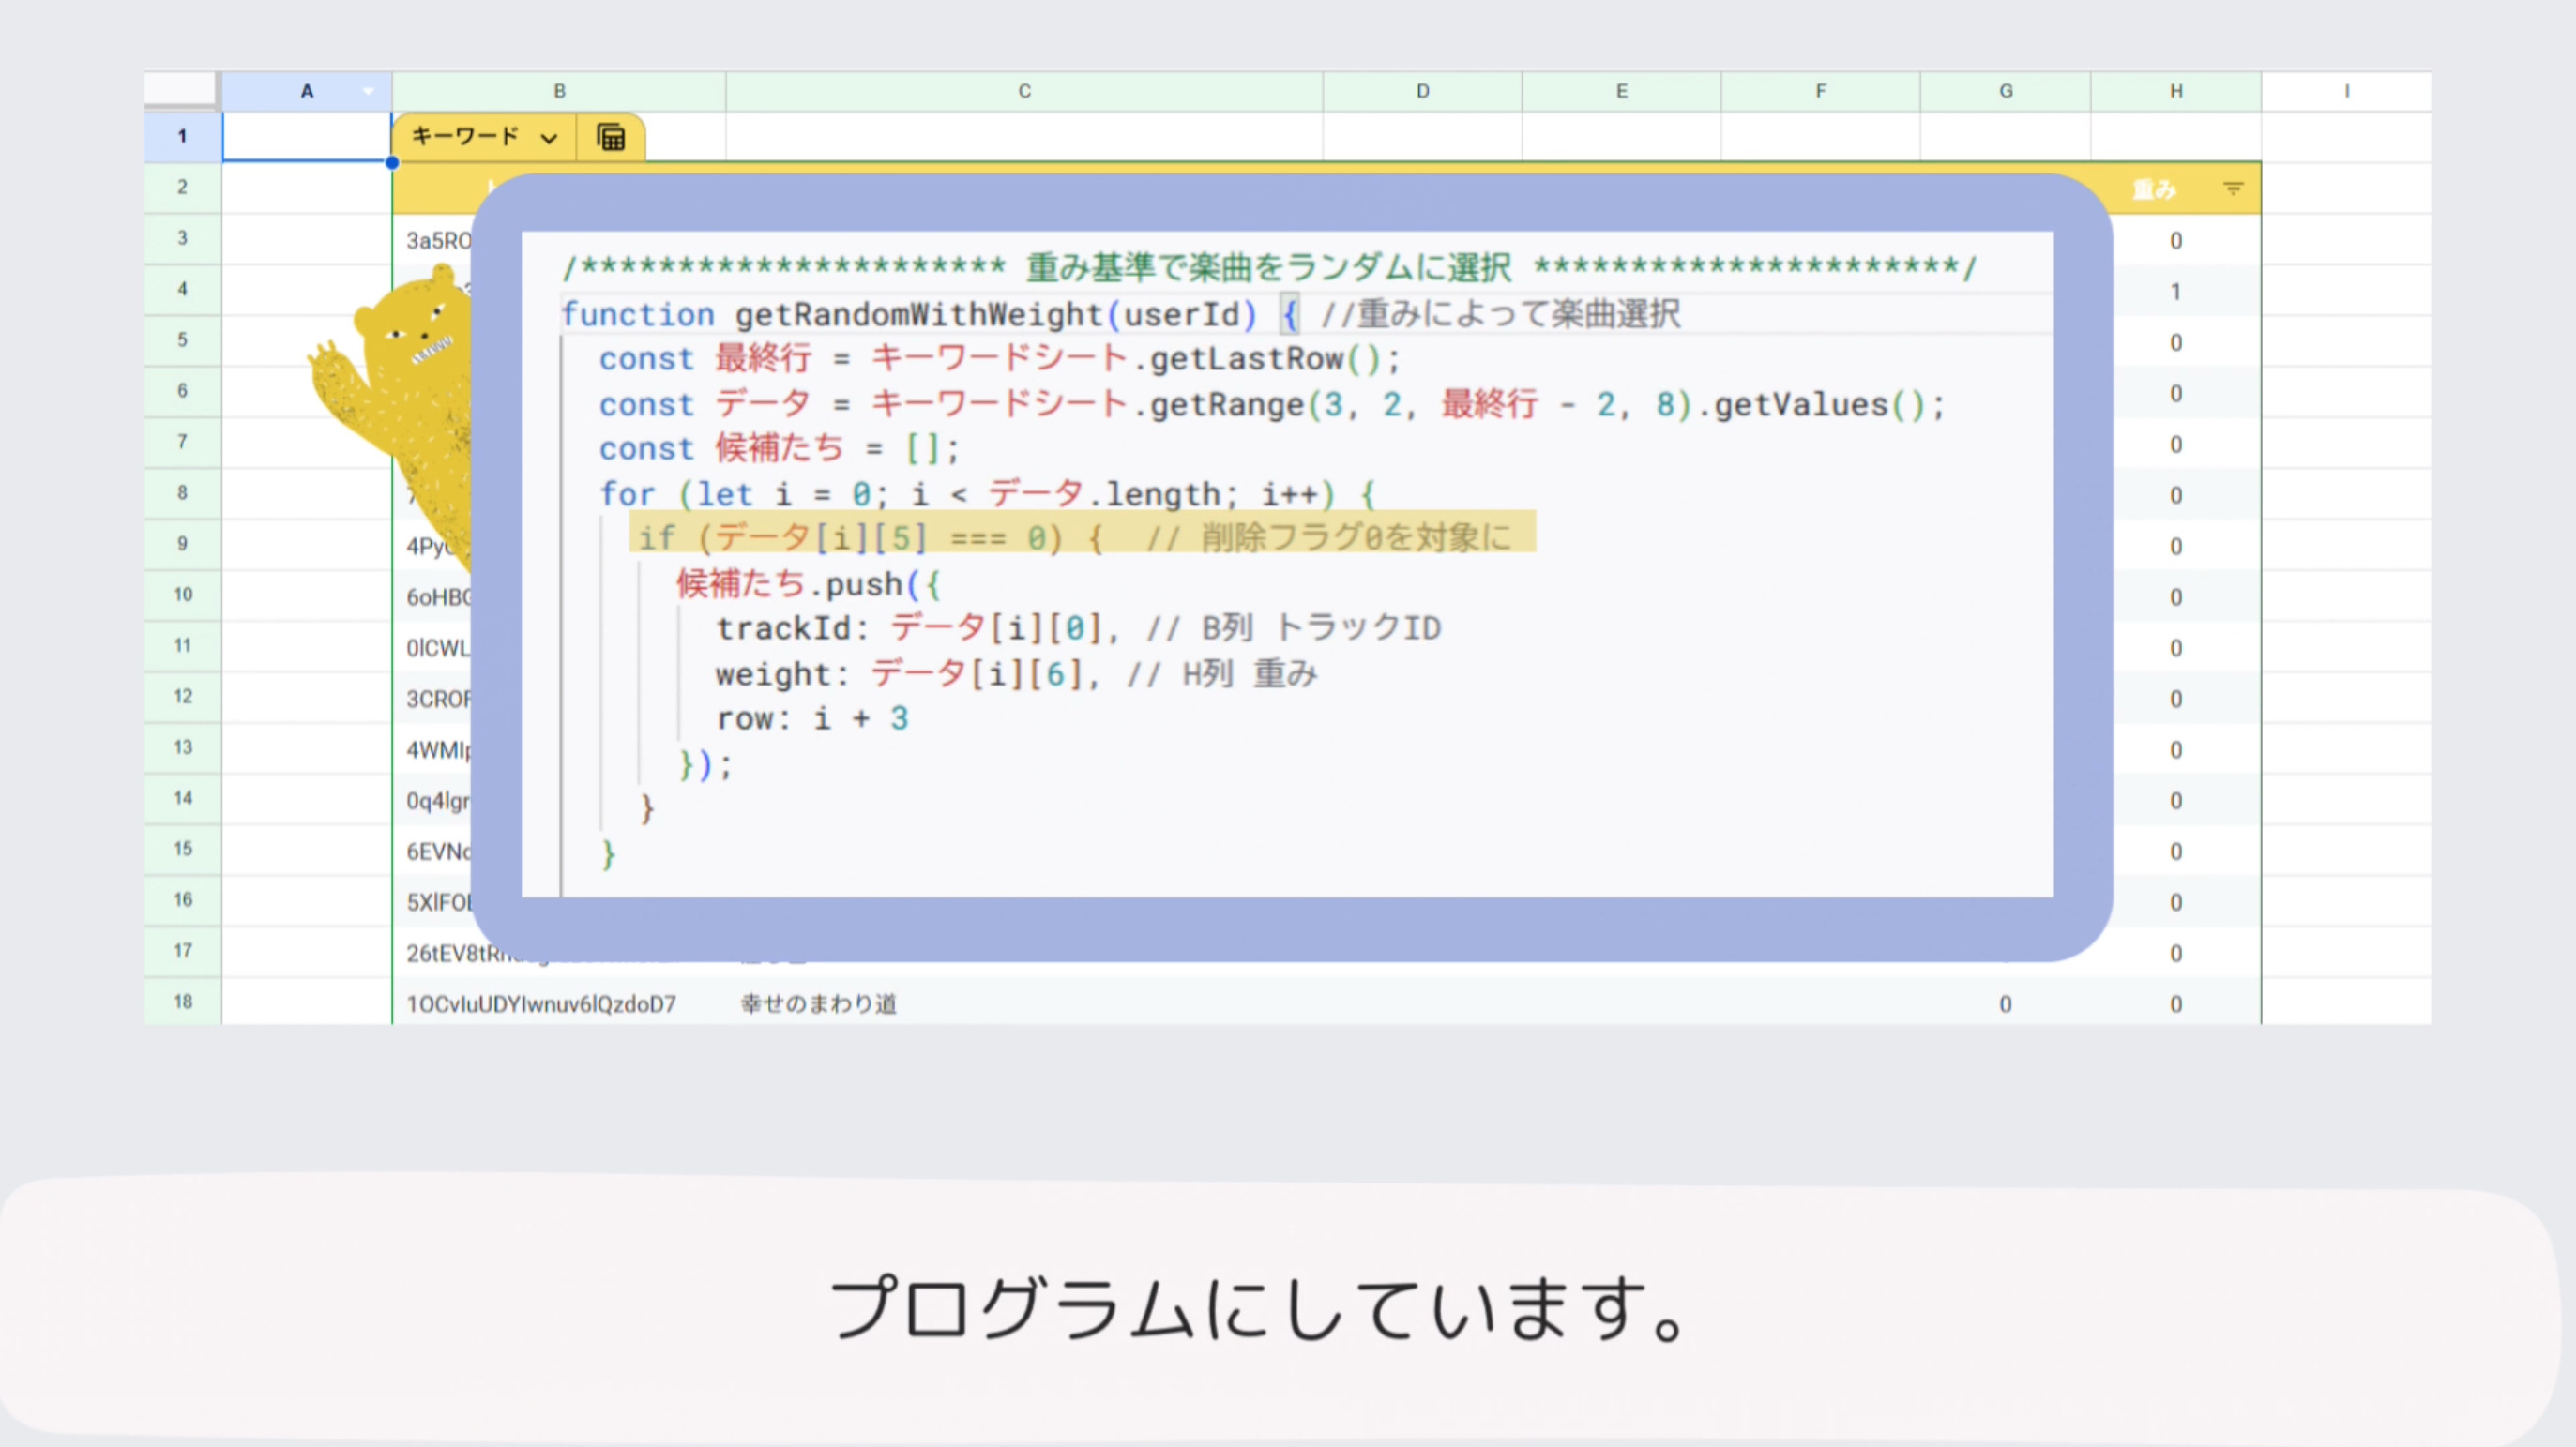Click cell H4 containing value 1

(2176, 291)
